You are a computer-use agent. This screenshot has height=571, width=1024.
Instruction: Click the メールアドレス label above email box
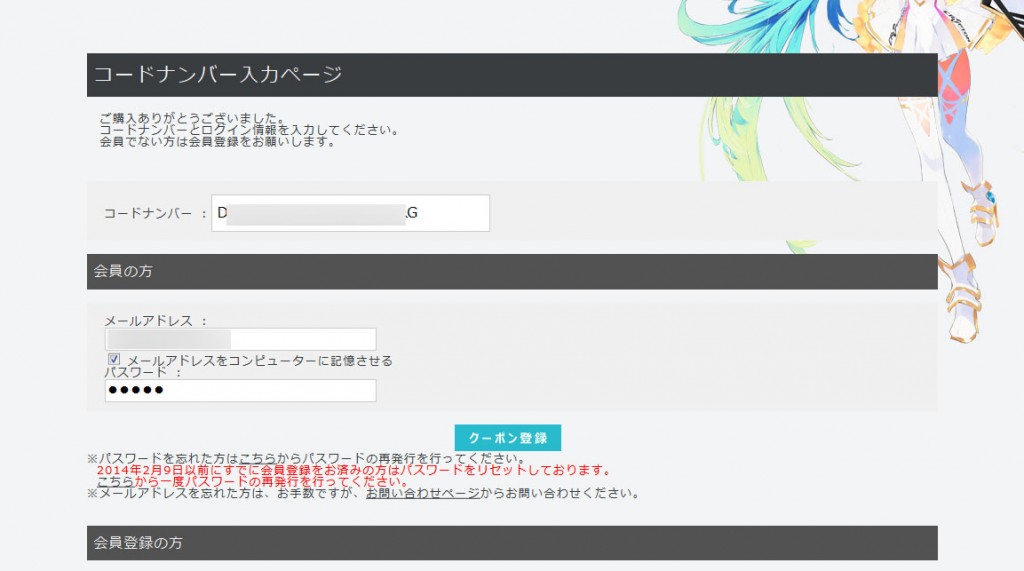coord(149,320)
